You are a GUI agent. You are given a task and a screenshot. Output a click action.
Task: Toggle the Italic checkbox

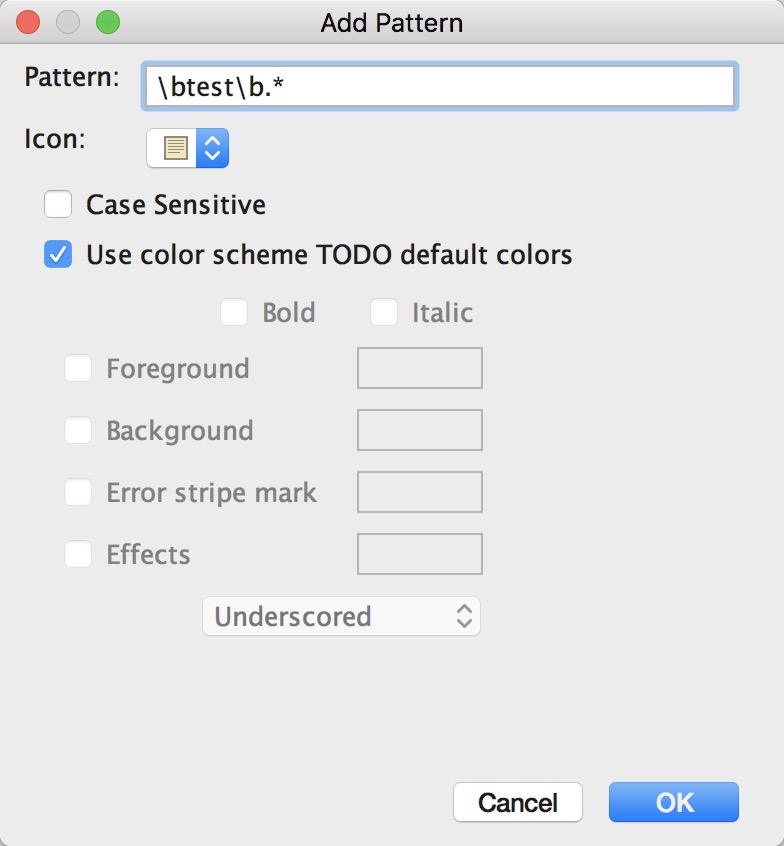(x=384, y=313)
